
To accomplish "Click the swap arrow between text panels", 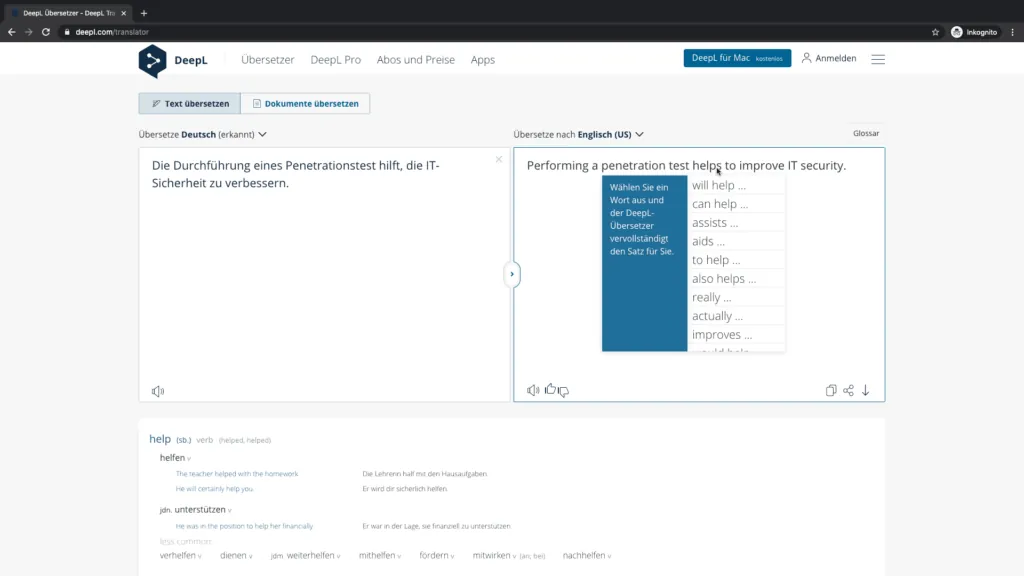I will [512, 274].
